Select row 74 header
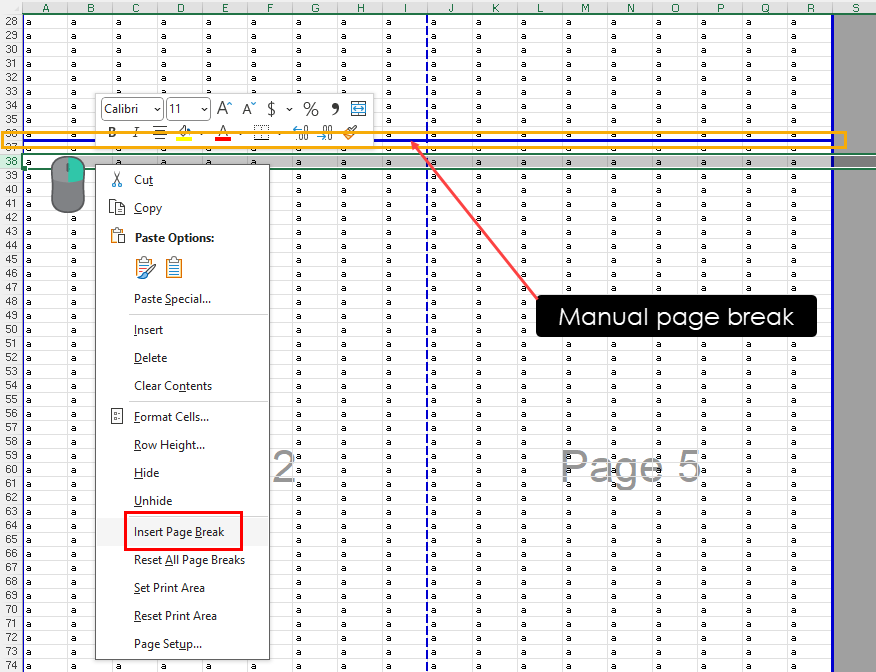Image resolution: width=876 pixels, height=672 pixels. click(x=11, y=665)
